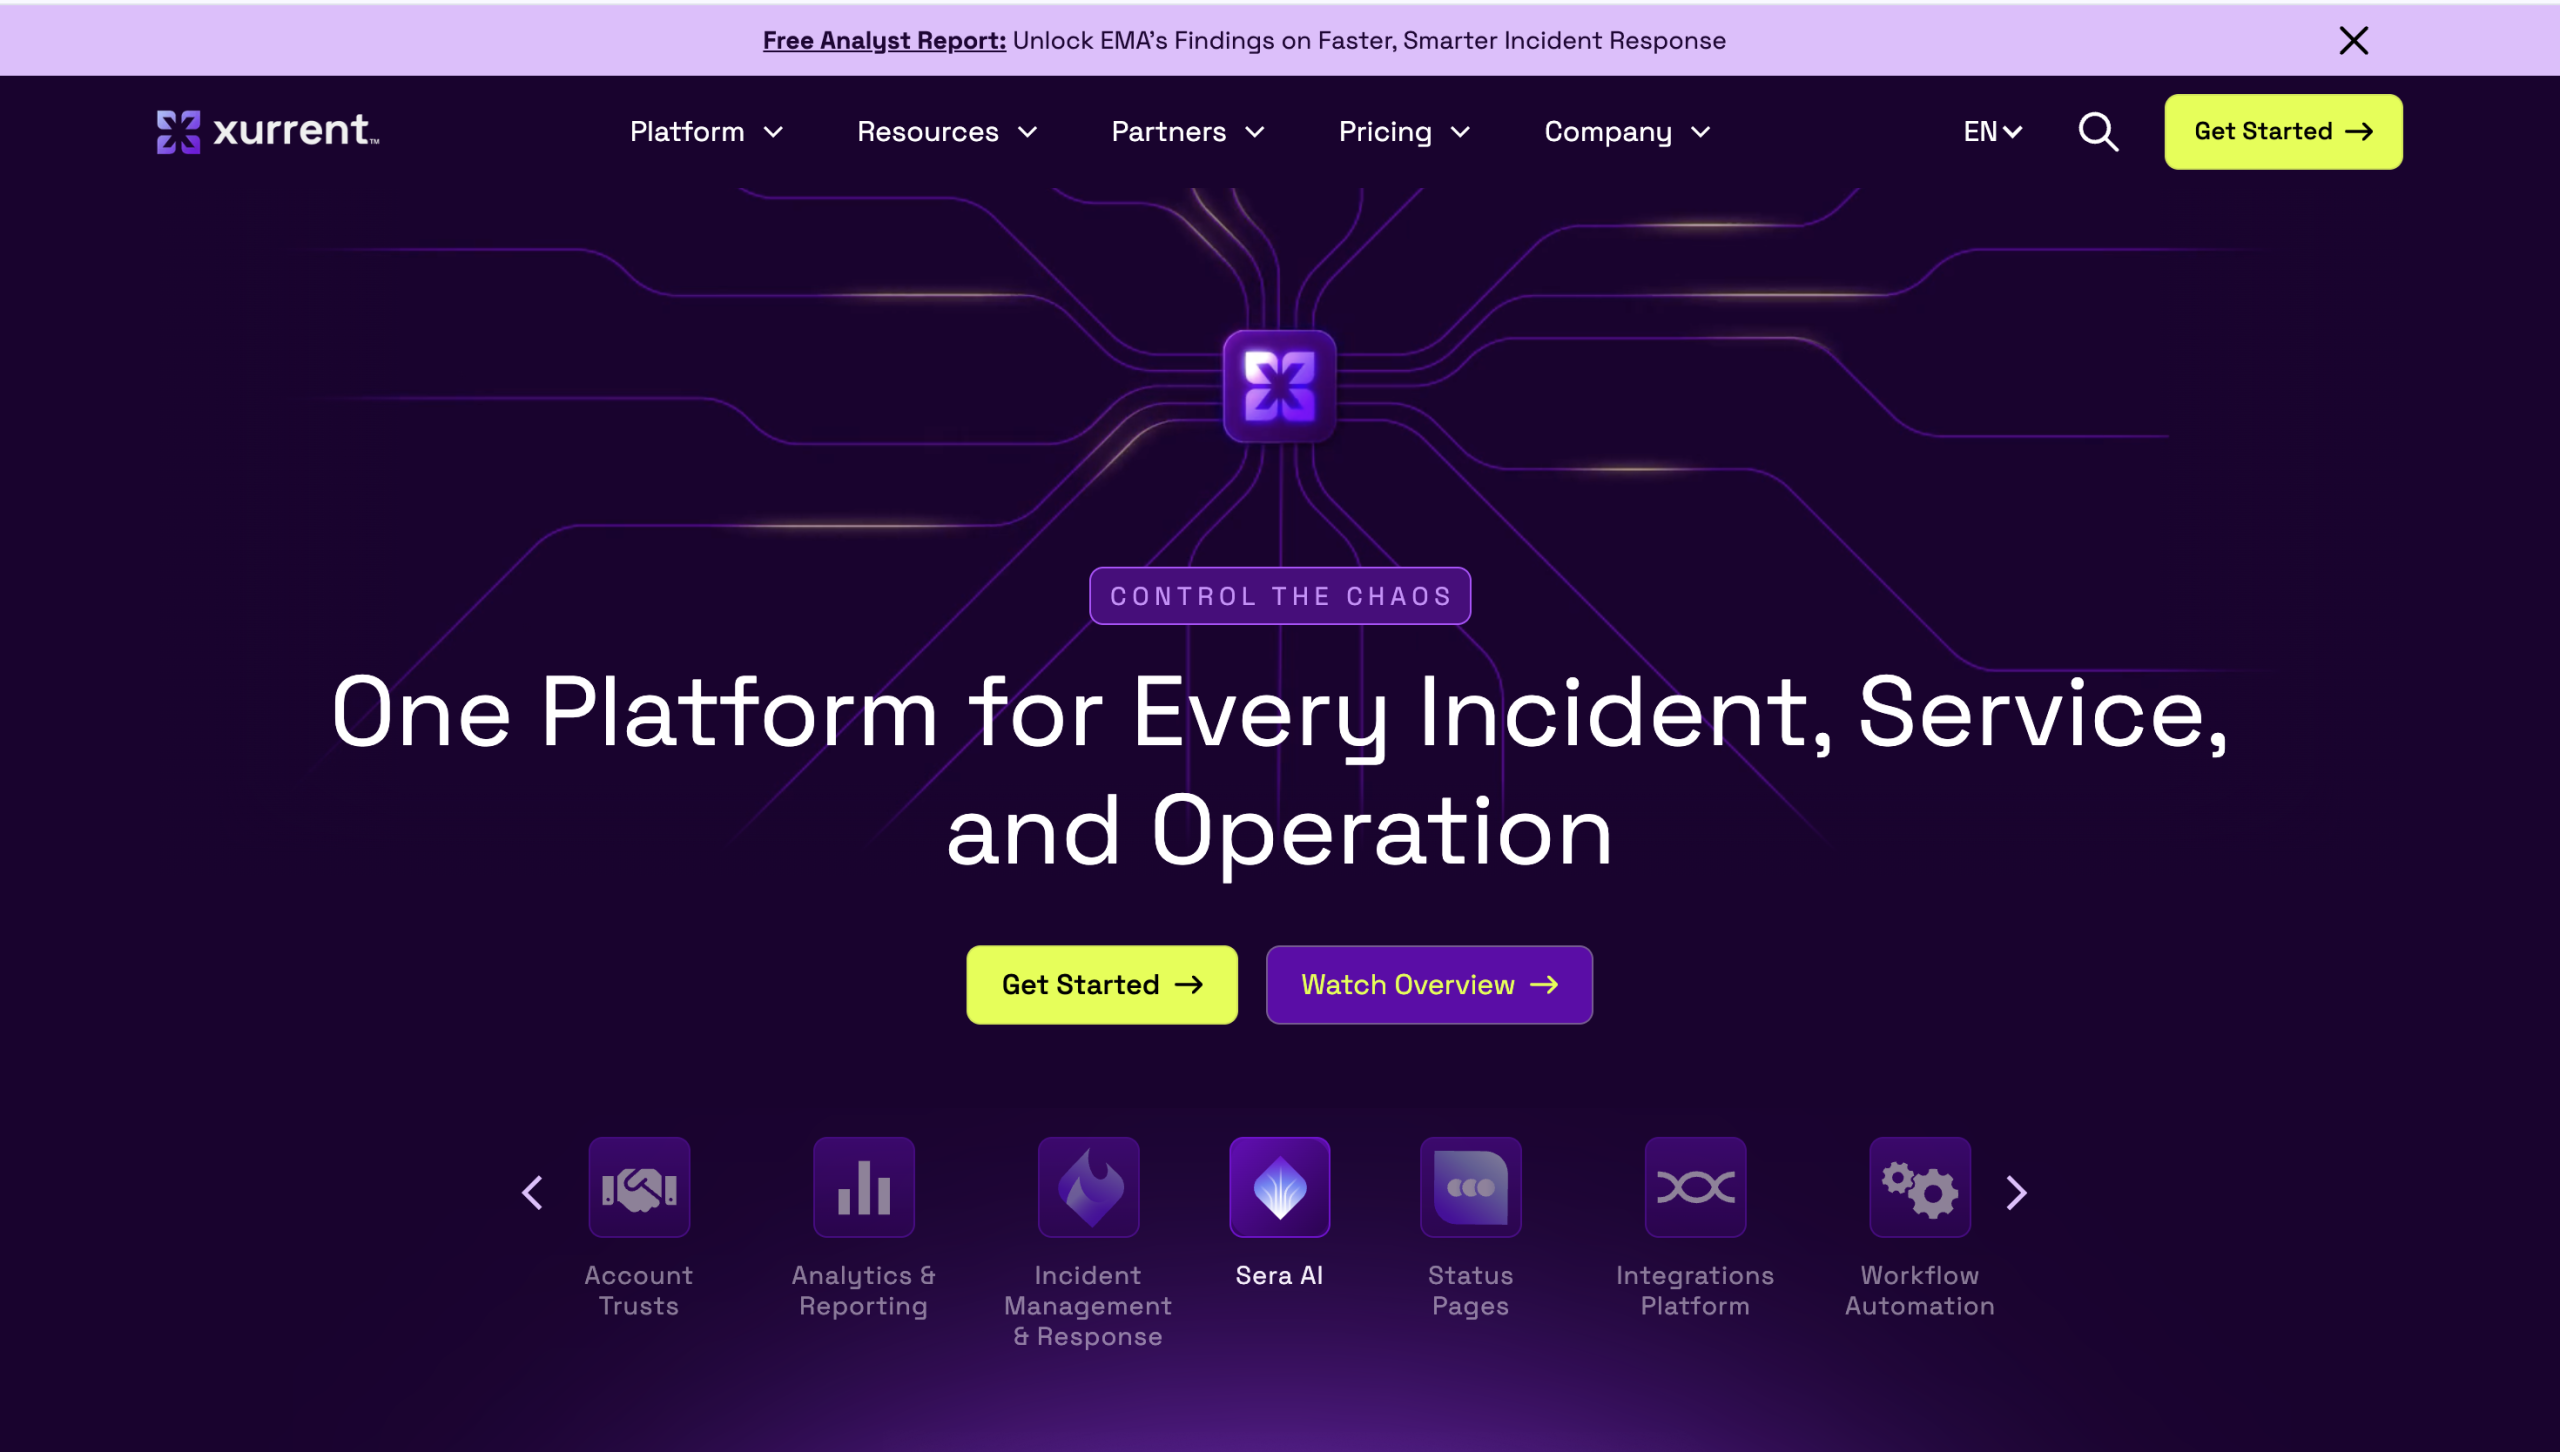The height and width of the screenshot is (1452, 2560).
Task: Open the Partners navigation menu
Action: tap(1187, 131)
